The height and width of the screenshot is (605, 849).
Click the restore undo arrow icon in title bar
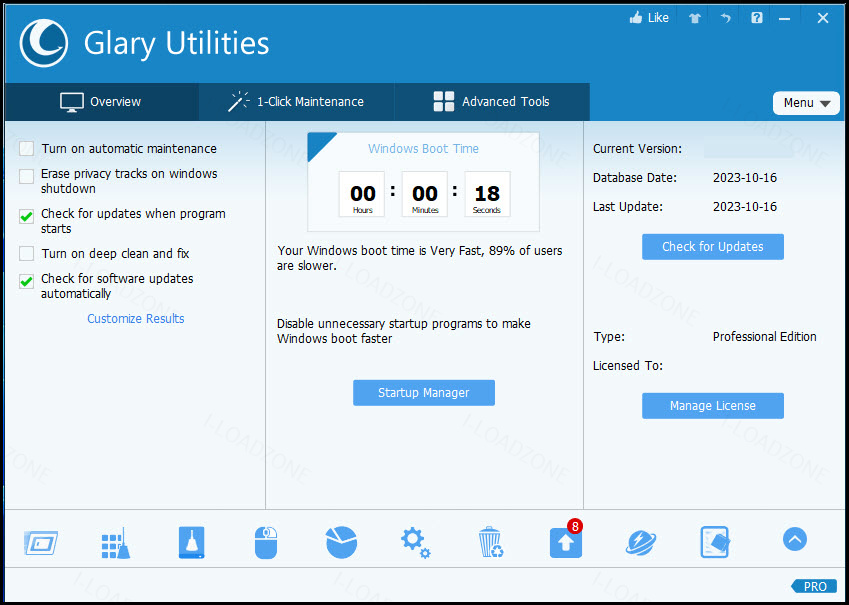(x=726, y=18)
